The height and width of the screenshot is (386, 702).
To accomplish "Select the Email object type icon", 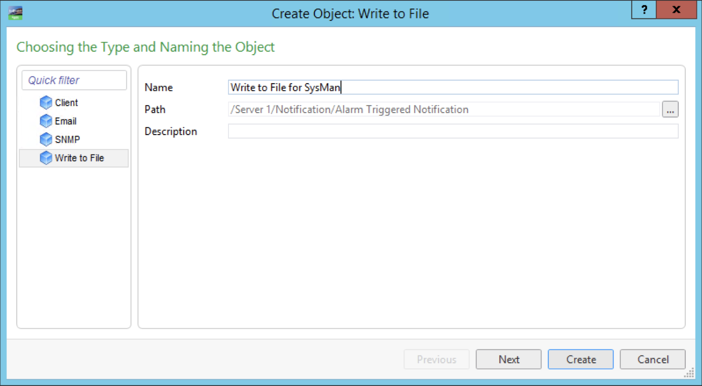I will 46,121.
